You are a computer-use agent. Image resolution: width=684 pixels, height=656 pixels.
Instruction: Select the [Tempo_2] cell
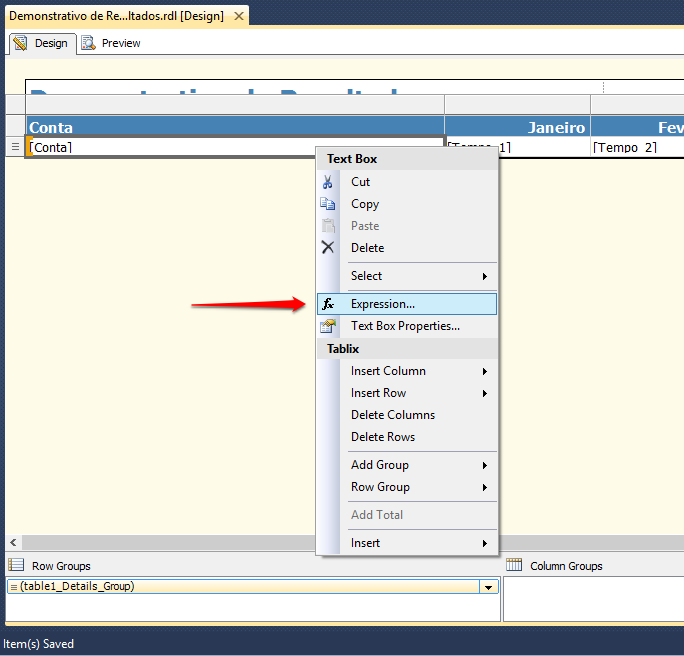tap(637, 147)
